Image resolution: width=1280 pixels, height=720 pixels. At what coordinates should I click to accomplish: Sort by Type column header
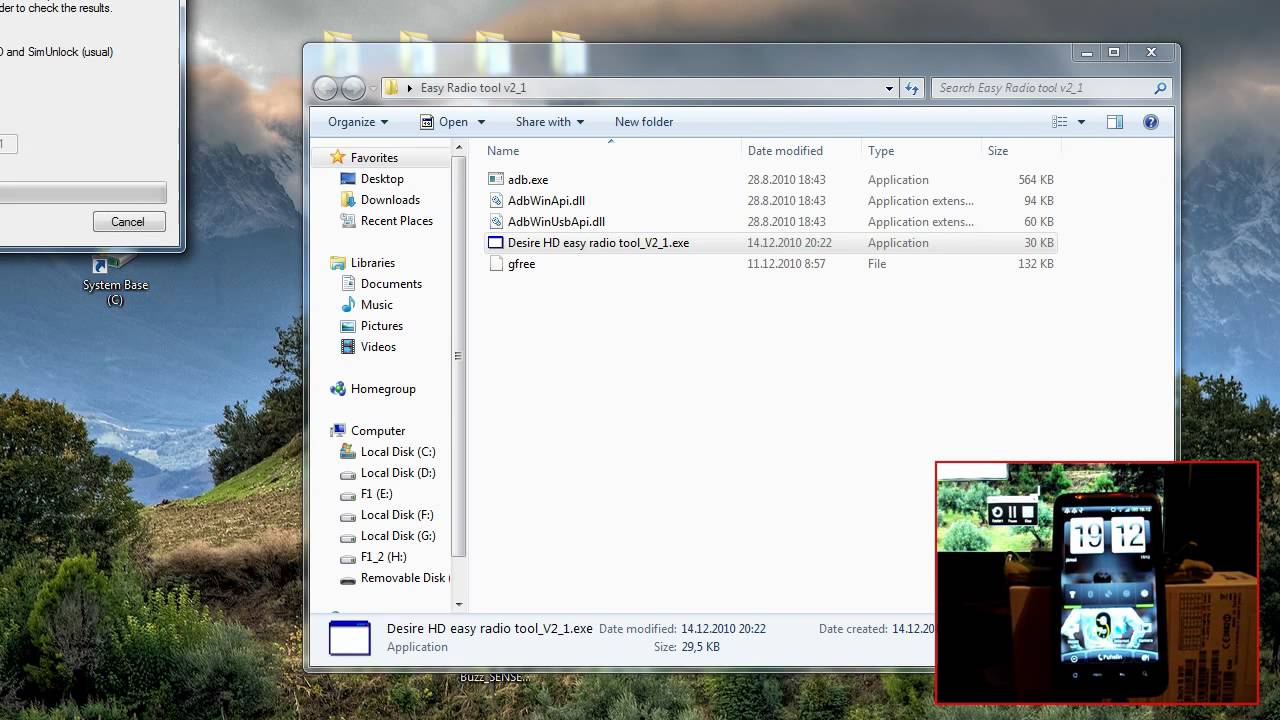tap(881, 151)
